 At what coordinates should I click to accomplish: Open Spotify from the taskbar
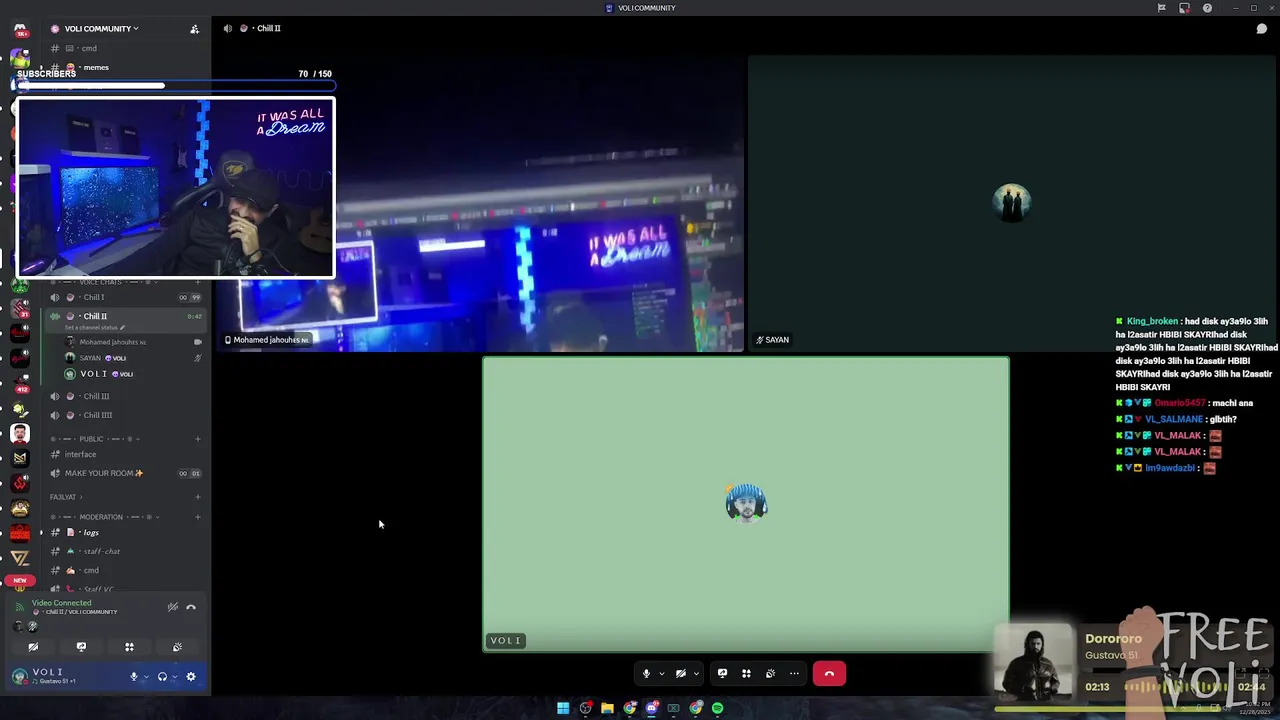pyautogui.click(x=717, y=708)
